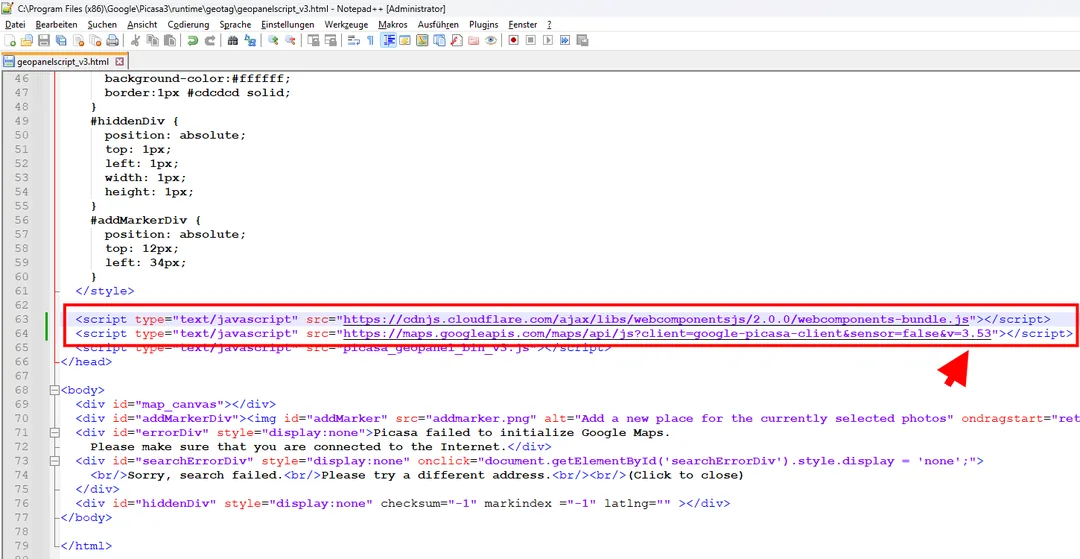Click the Zoom Out magnifier icon

pos(290,41)
